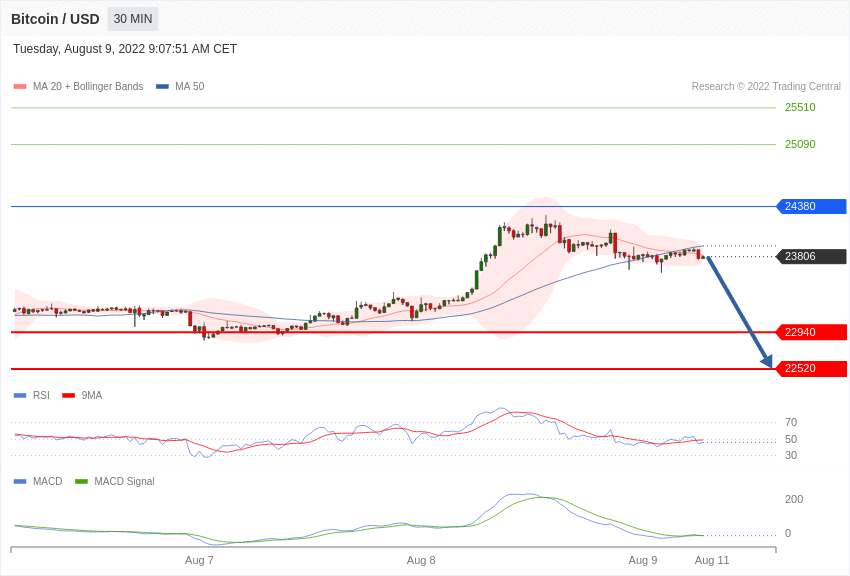Click the MA 50 blue legend swatch

(x=162, y=86)
